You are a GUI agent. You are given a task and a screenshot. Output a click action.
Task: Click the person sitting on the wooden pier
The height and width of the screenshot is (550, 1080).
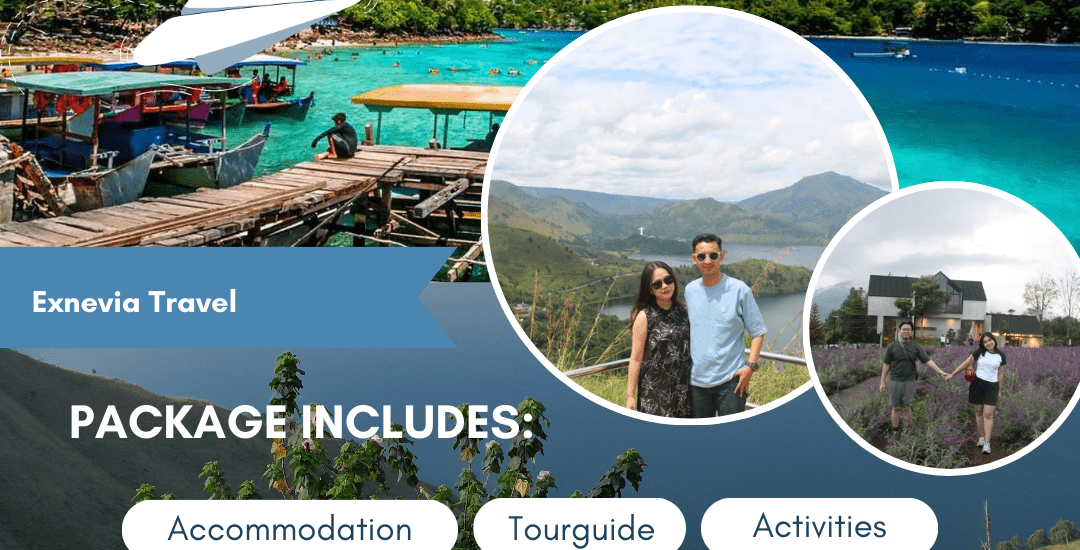337,136
